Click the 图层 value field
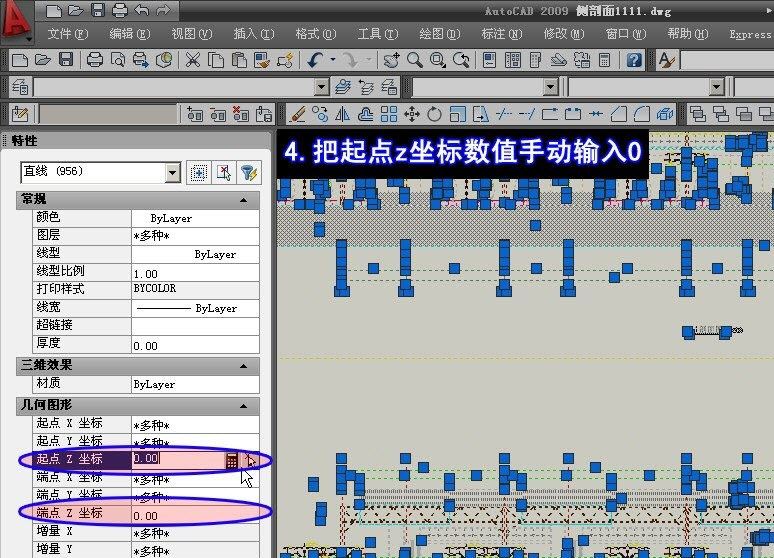774x558 pixels. [x=195, y=236]
